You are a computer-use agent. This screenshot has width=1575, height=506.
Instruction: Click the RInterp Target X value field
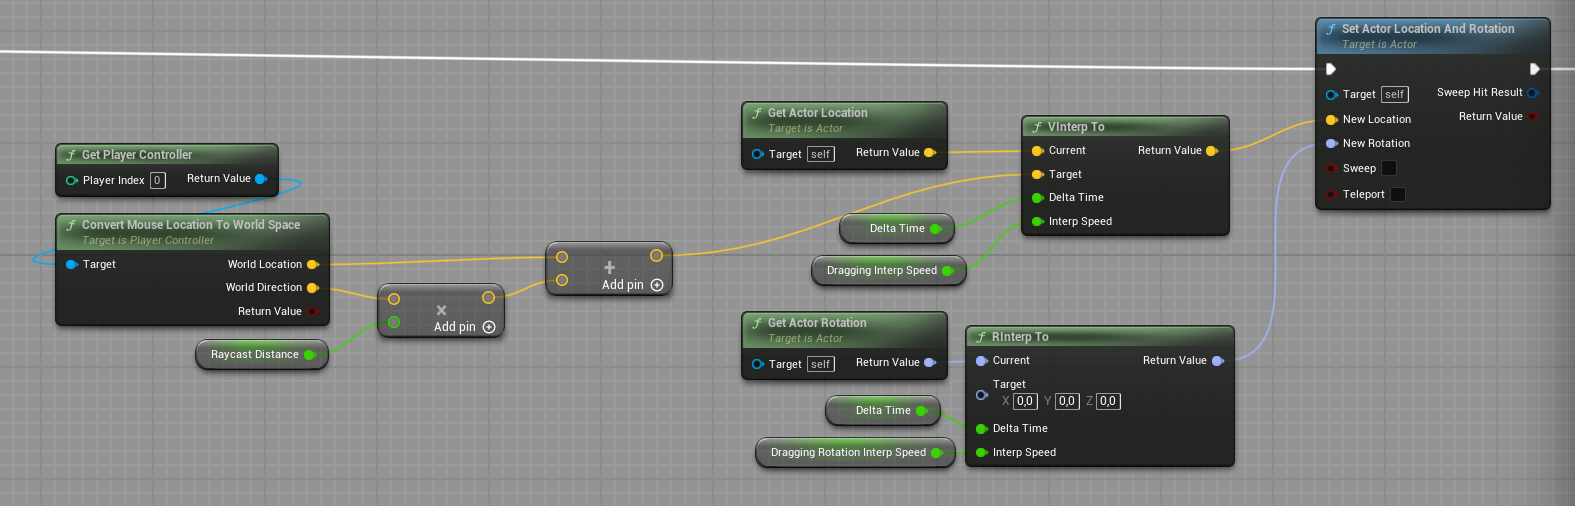click(x=1024, y=401)
